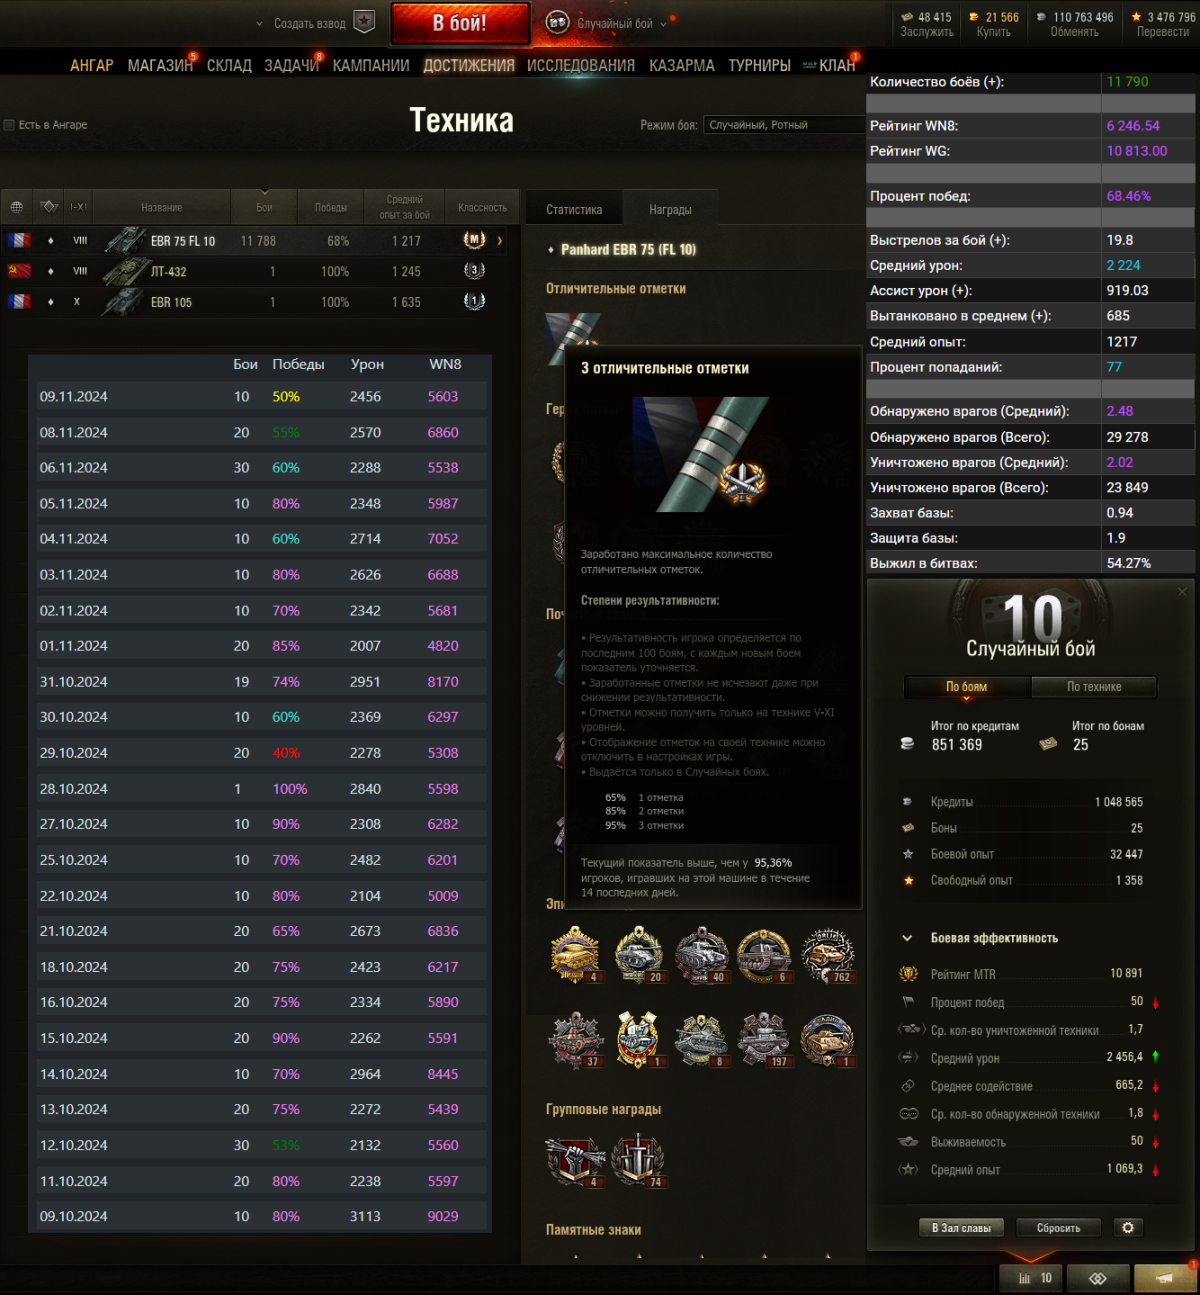
Task: Expand the "Создать взвод" chevron dropdown
Action: coord(260,24)
